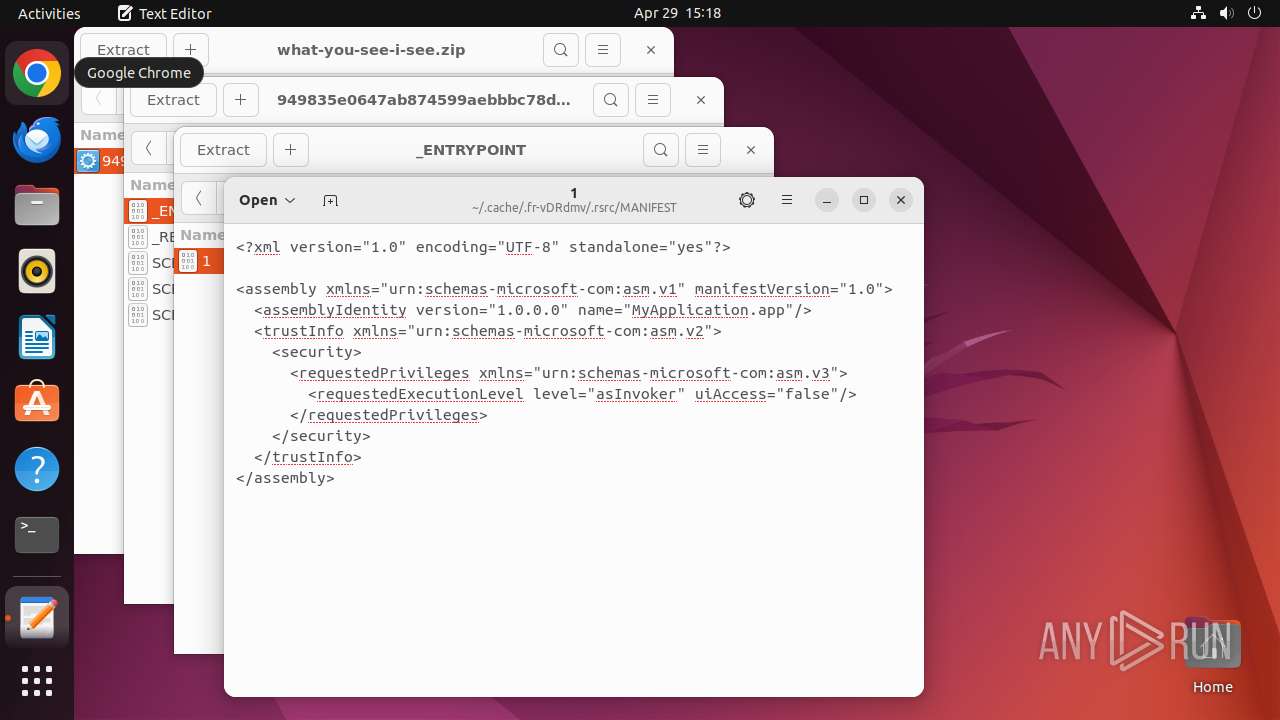Open what-you-see-i-see.zip window hamburger menu
The image size is (1280, 720).
pyautogui.click(x=603, y=50)
